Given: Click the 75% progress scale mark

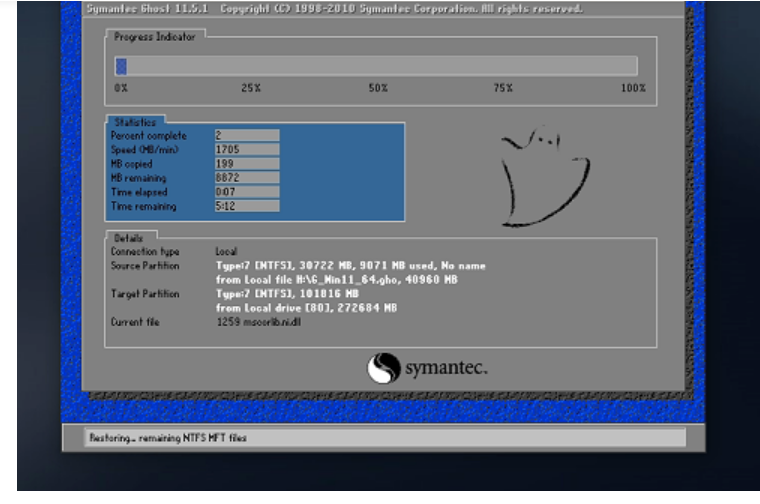Looking at the screenshot, I should tap(503, 88).
